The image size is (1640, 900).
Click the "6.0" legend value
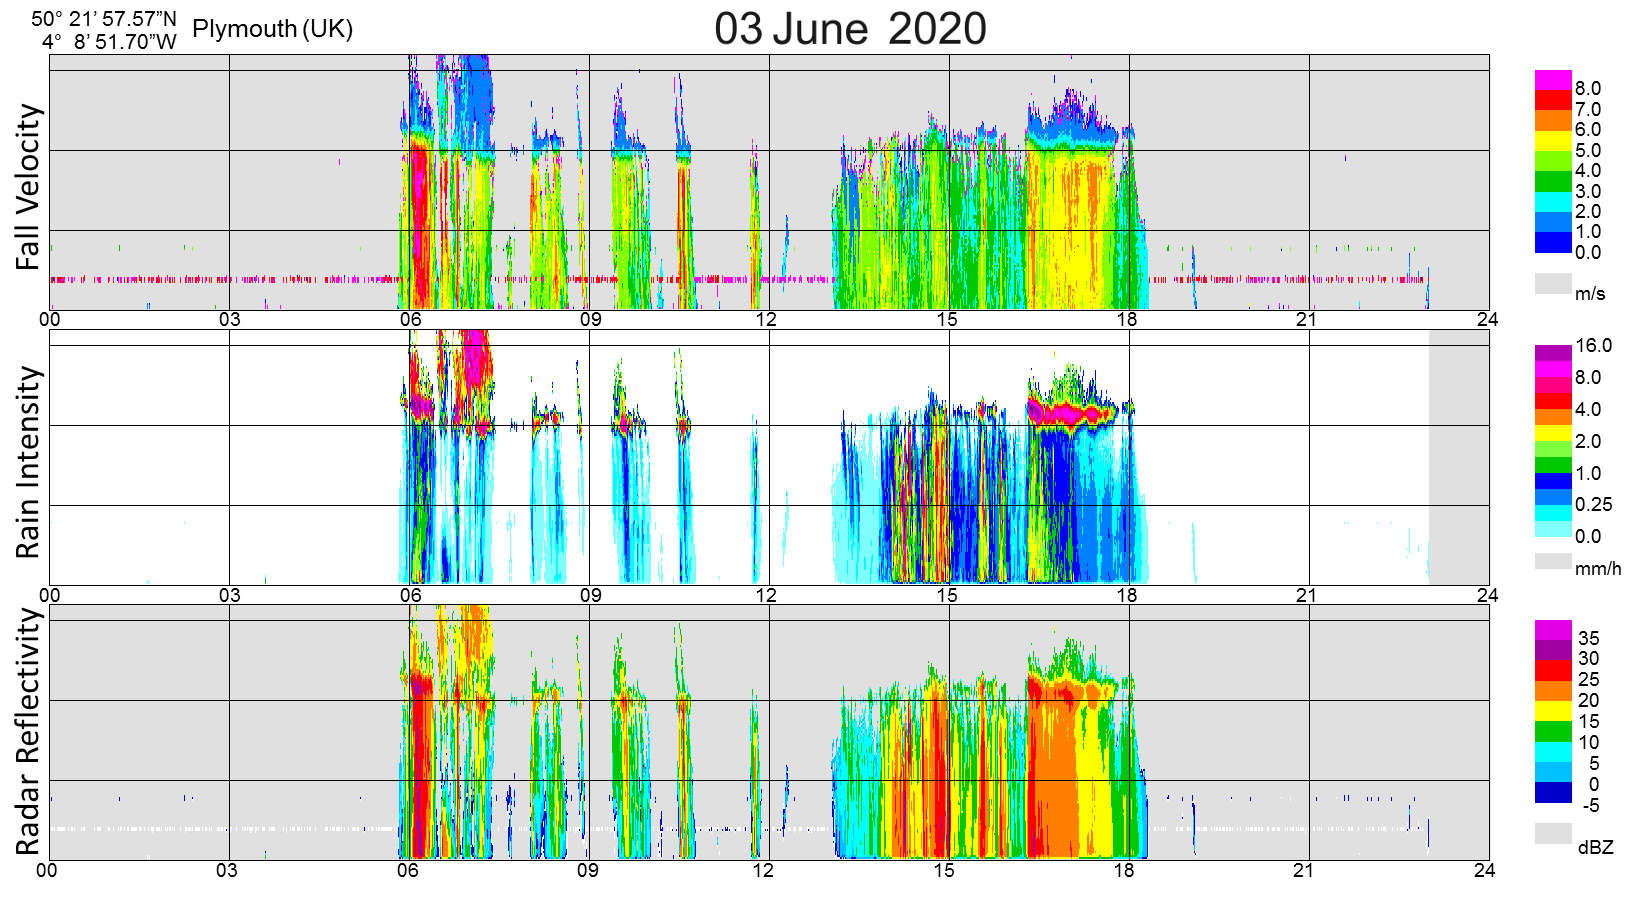coord(1588,129)
